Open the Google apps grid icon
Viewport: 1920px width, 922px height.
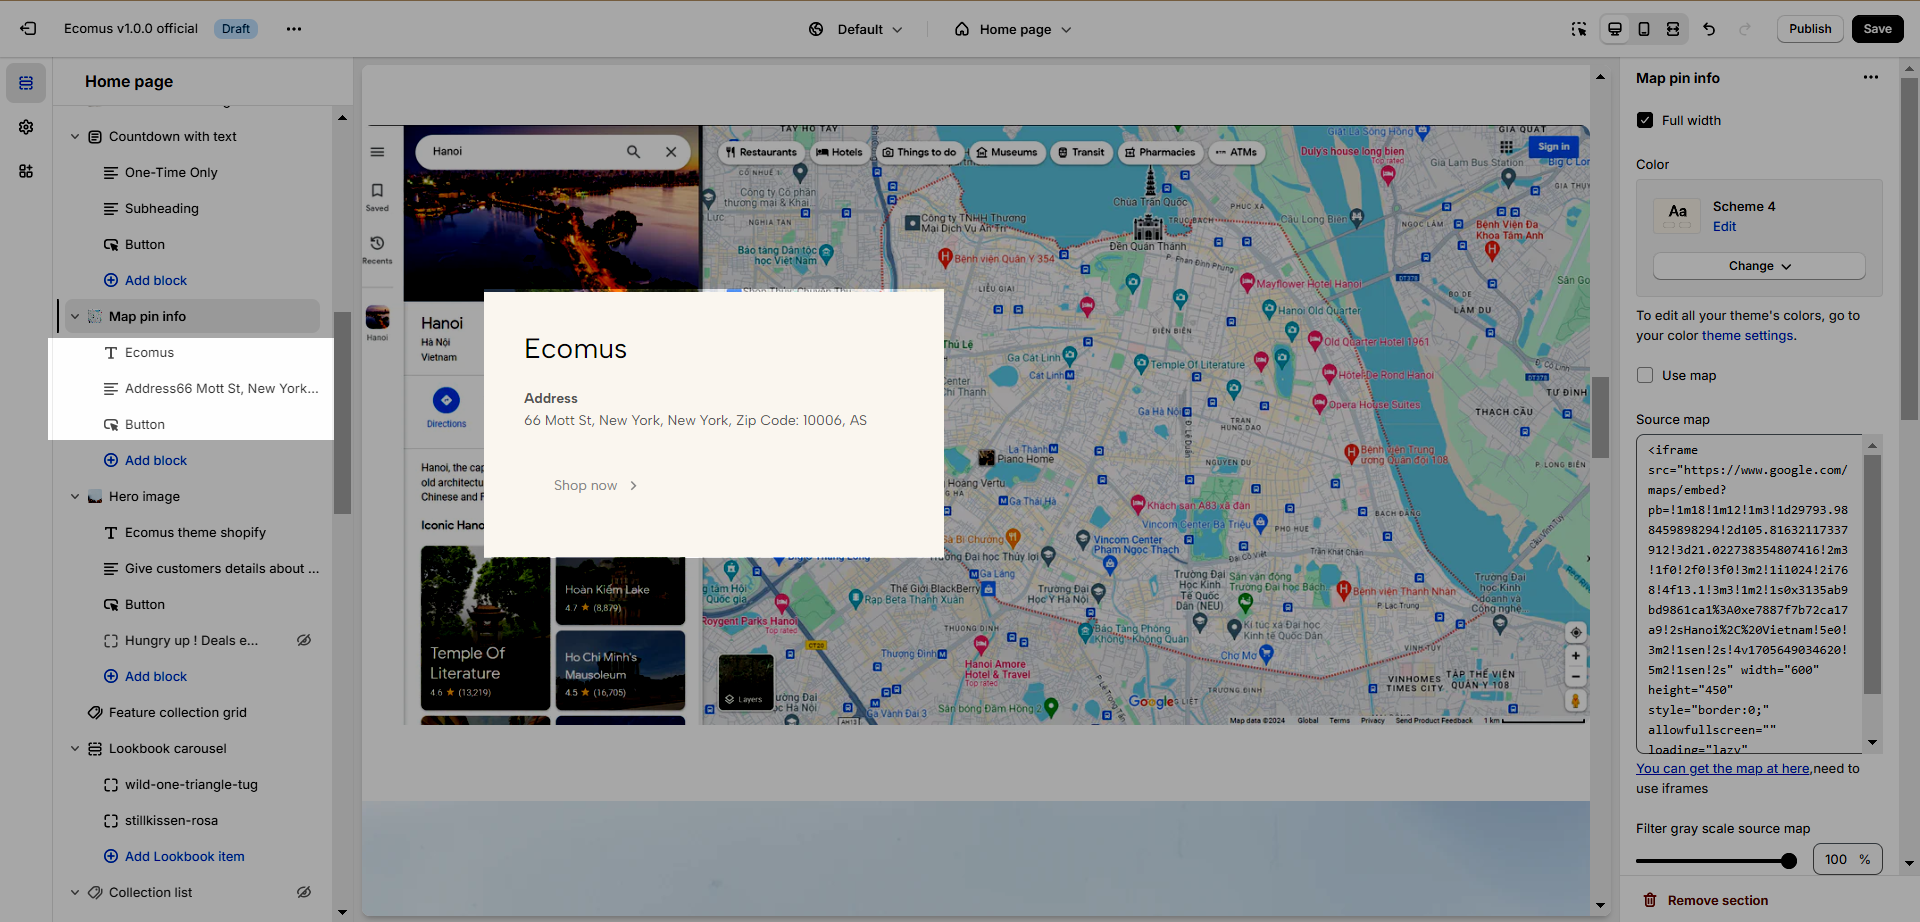point(1506,147)
